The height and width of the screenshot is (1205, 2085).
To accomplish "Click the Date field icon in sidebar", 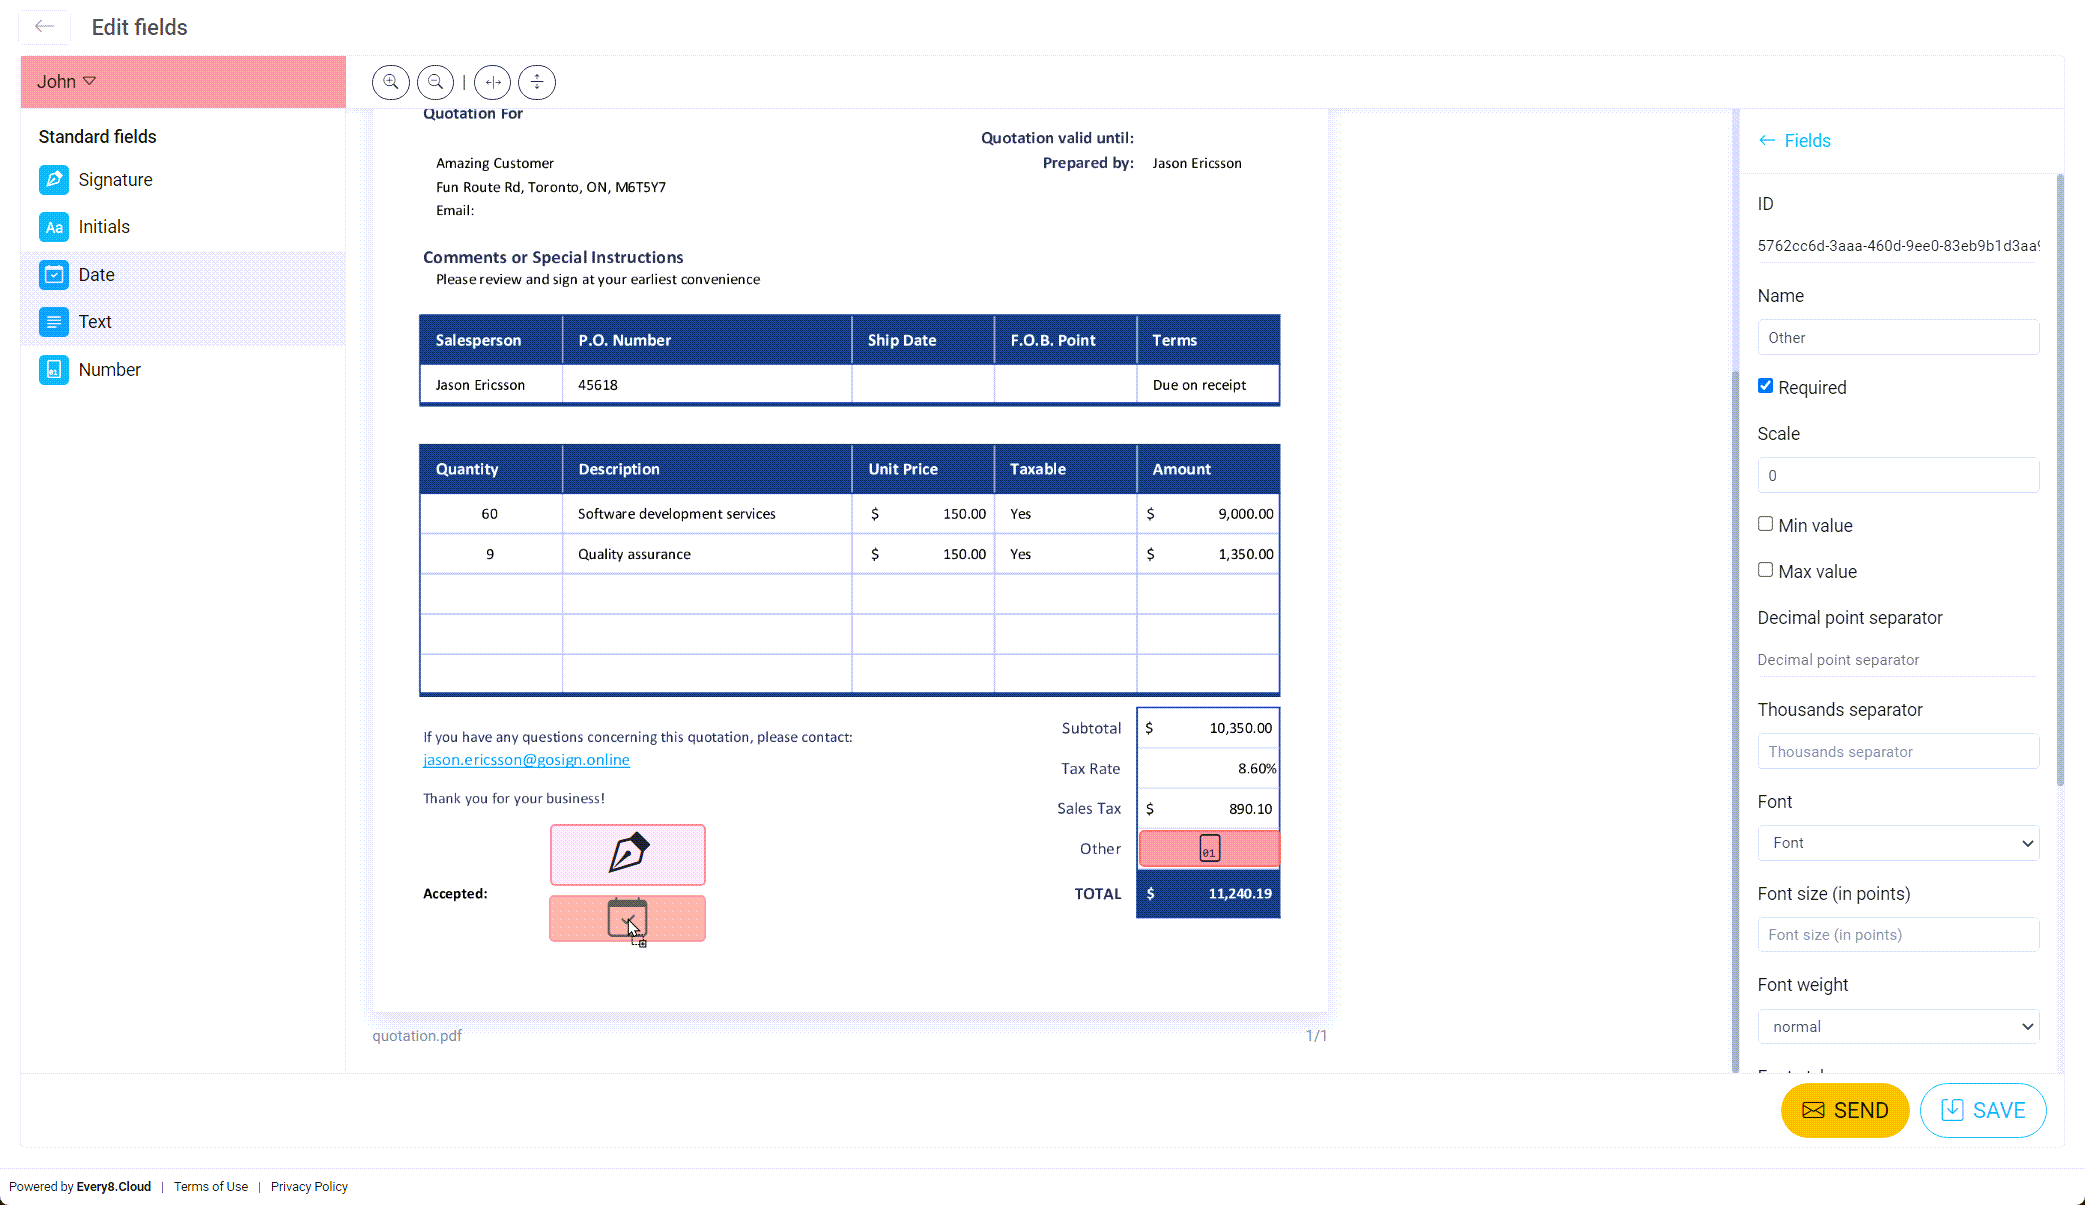I will [x=53, y=273].
